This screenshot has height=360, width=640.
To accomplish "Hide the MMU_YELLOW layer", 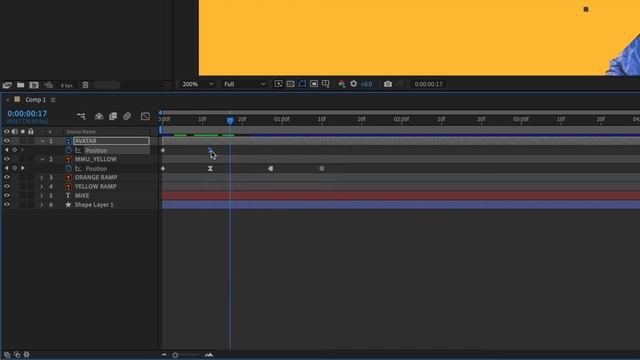I will (x=7, y=159).
